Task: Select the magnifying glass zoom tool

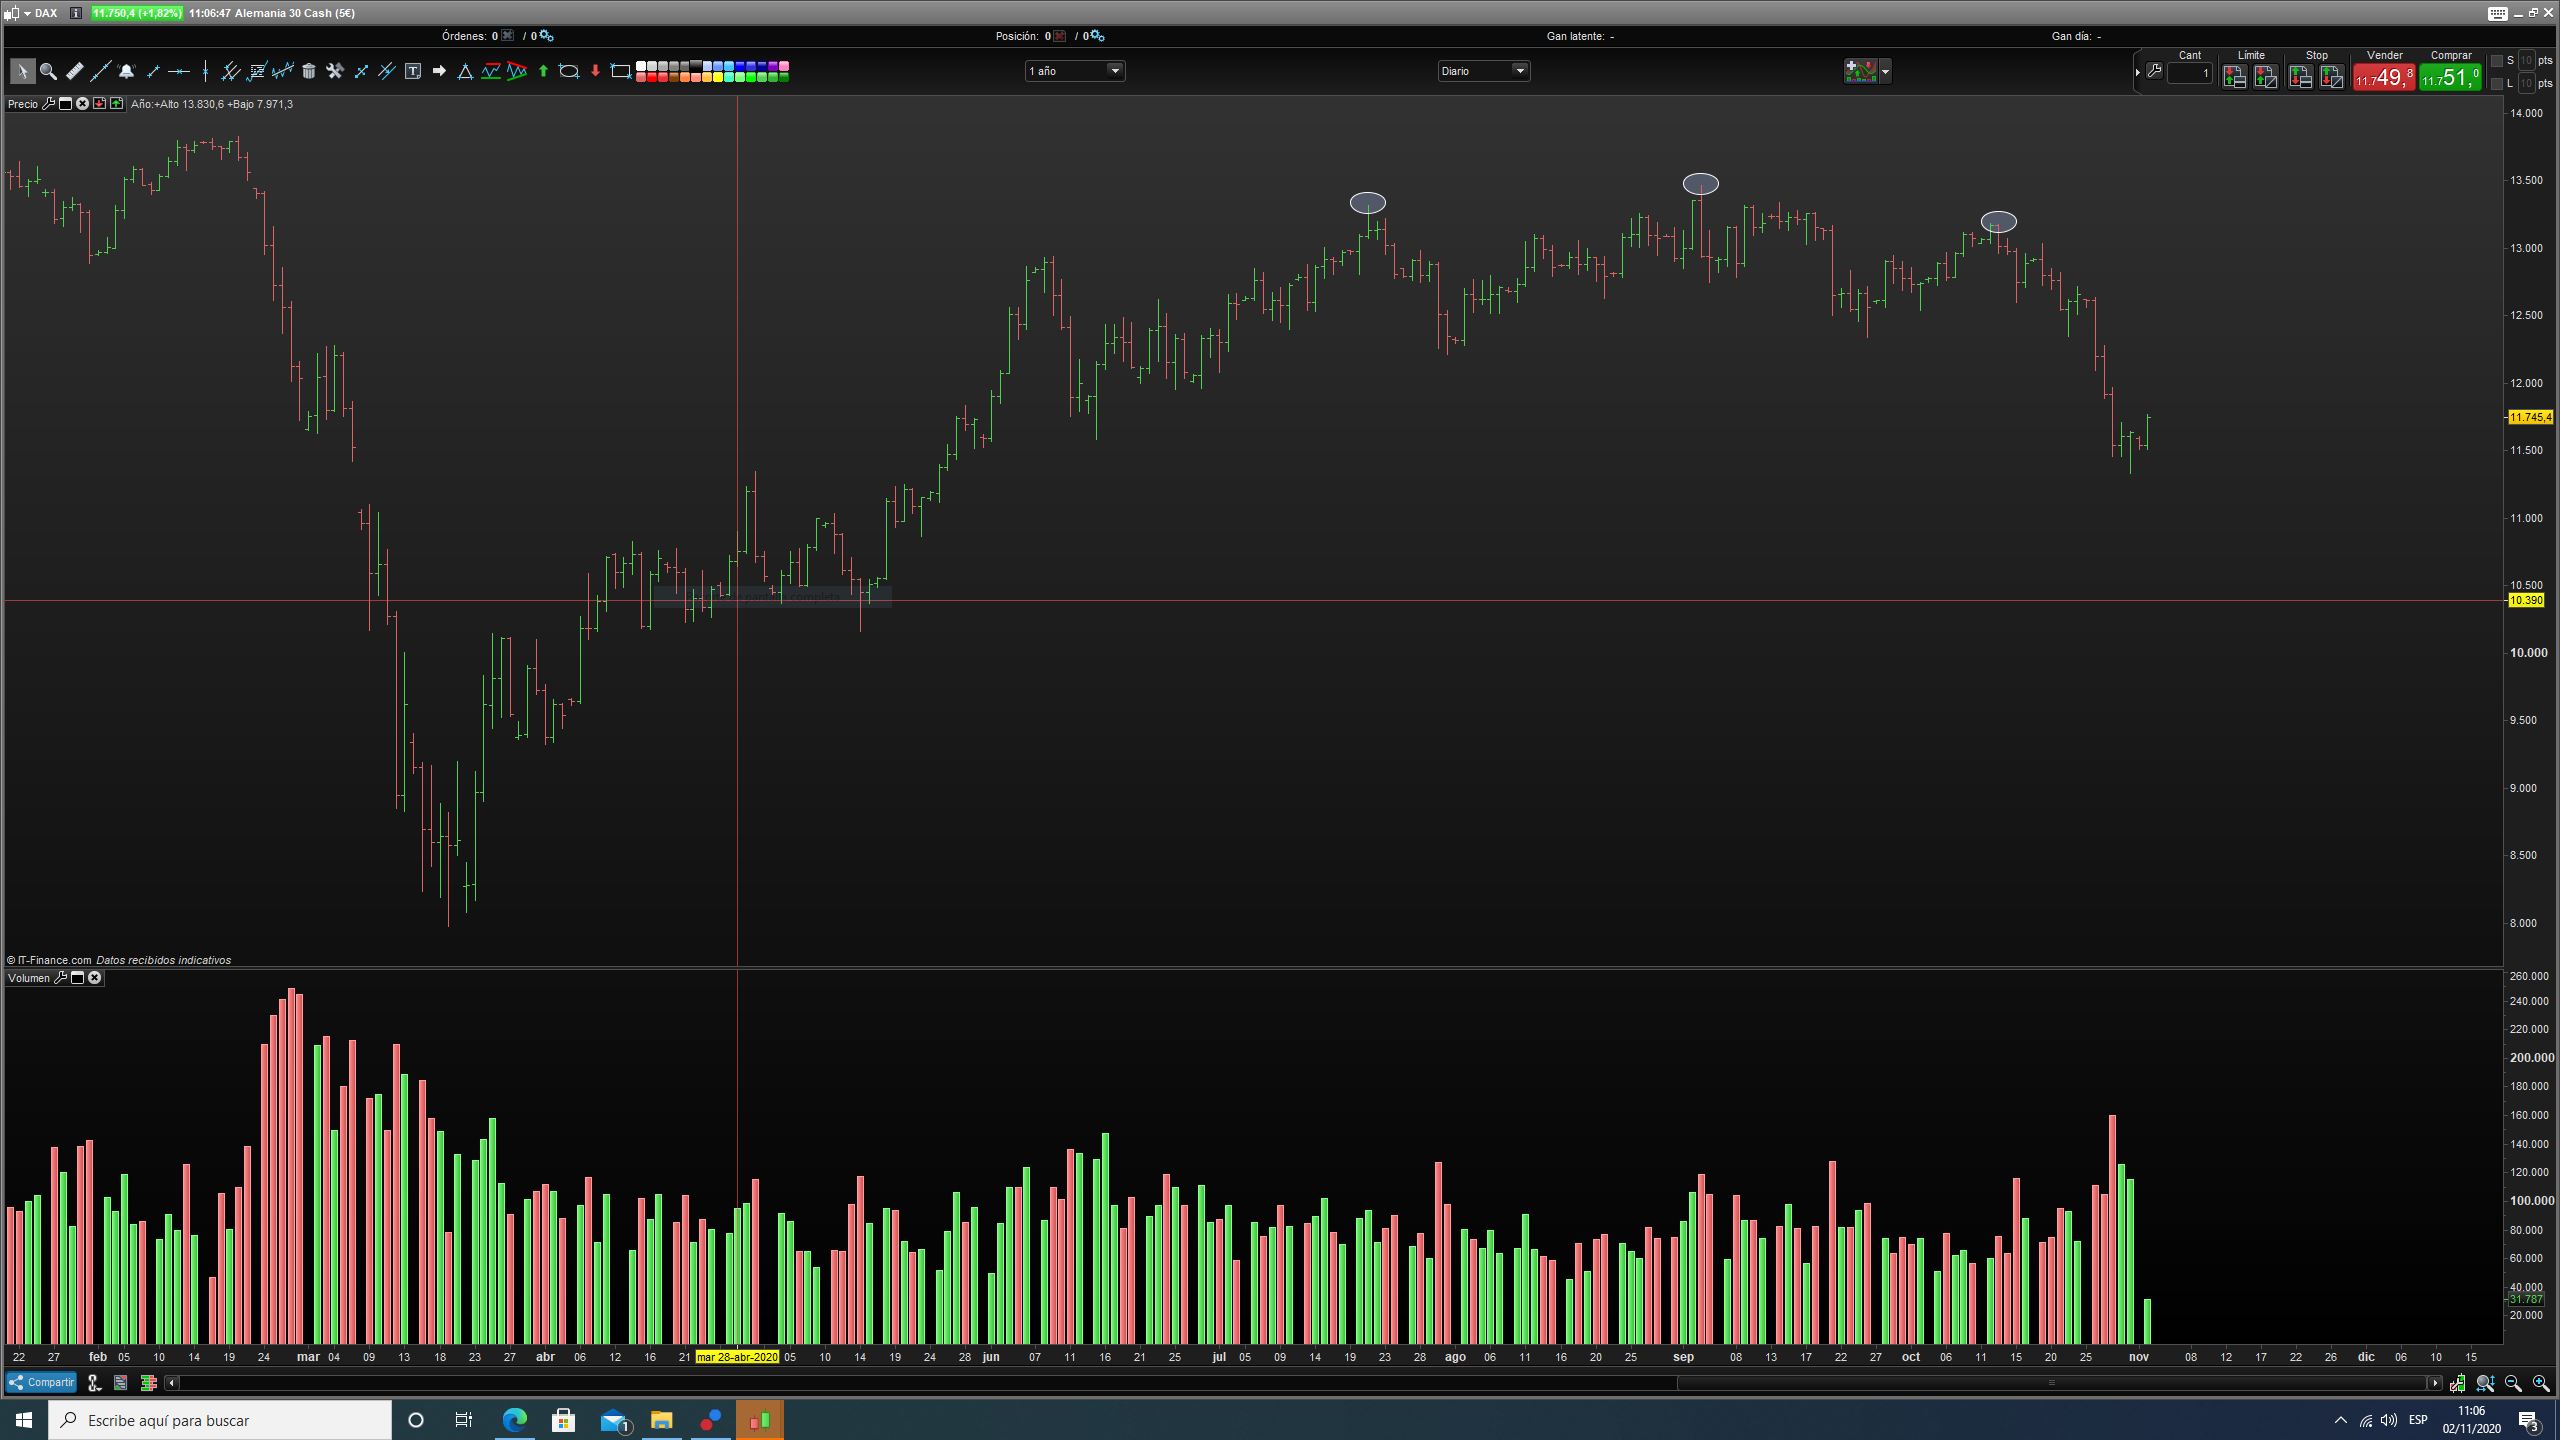Action: tap(48, 71)
